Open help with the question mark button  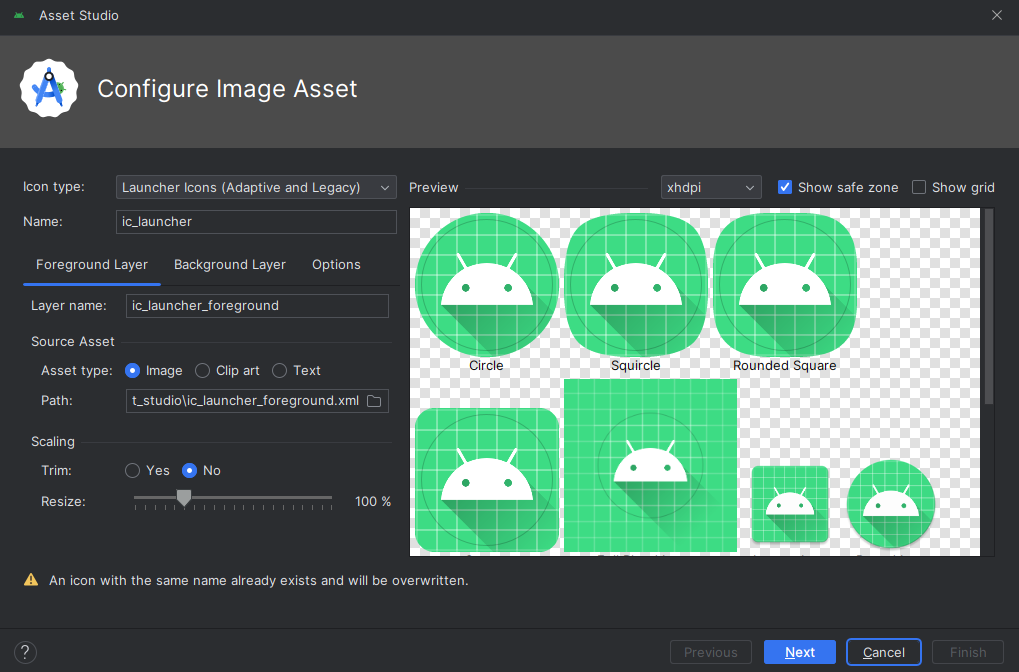[25, 652]
